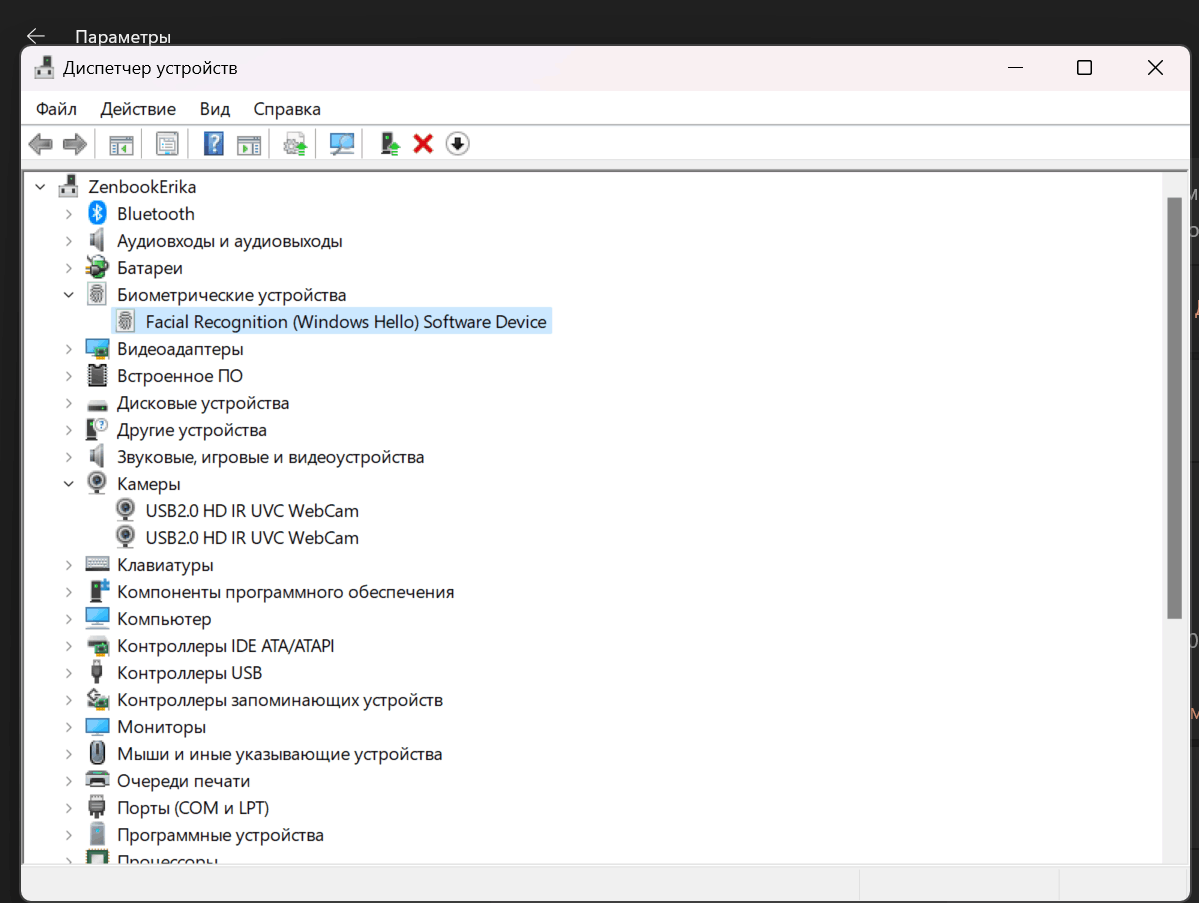Click the Forward arrow toolbar icon
Viewport: 1199px width, 903px height.
(x=74, y=144)
